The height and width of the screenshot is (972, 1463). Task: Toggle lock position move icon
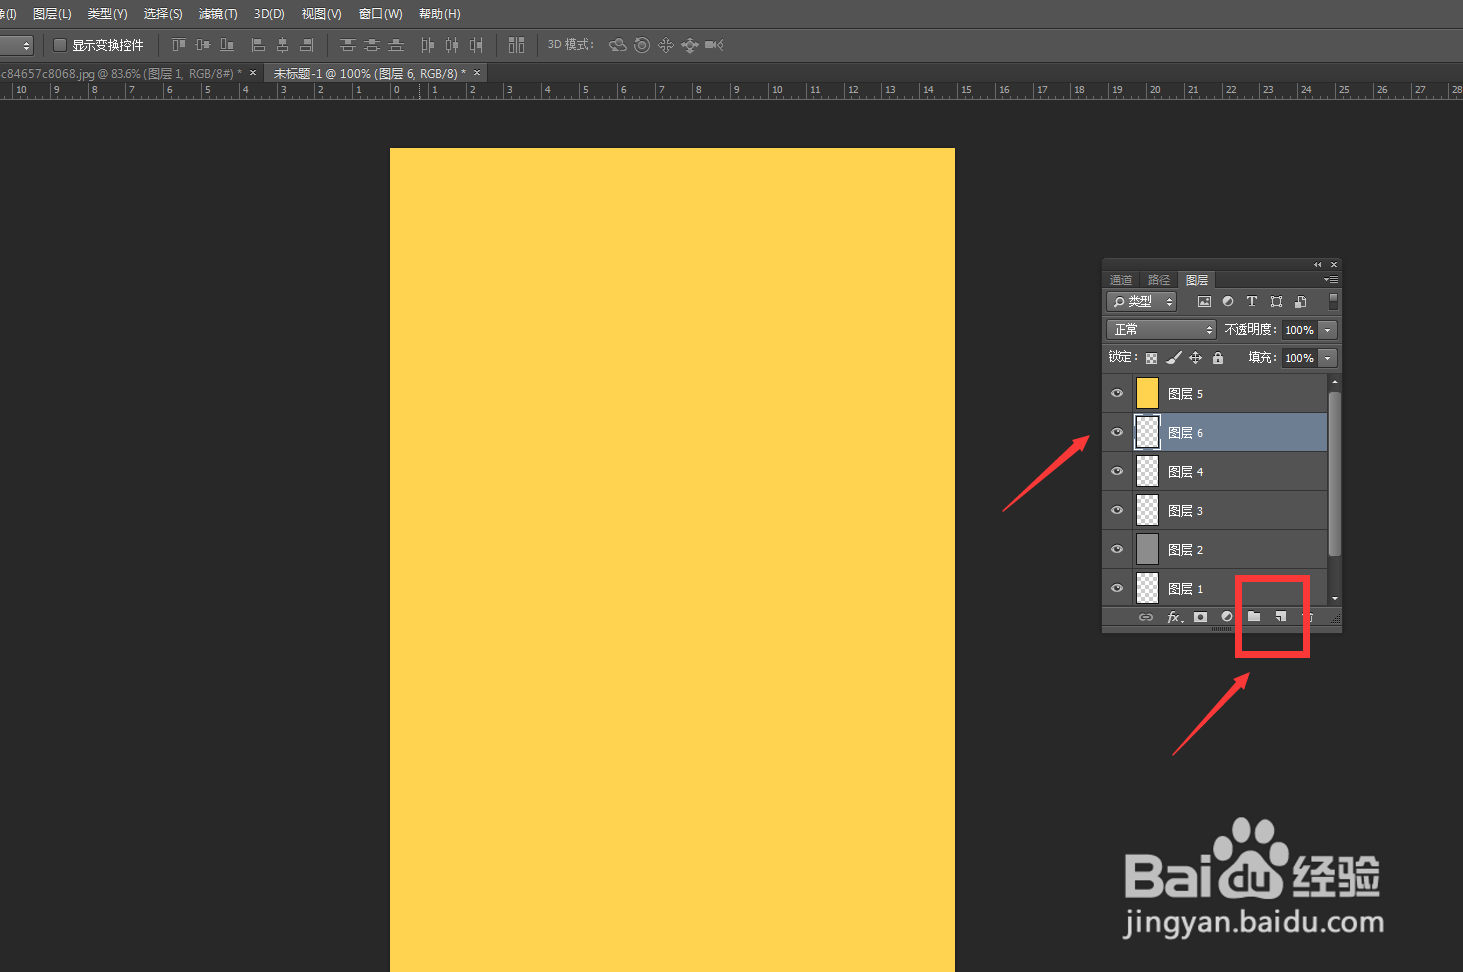(1196, 358)
